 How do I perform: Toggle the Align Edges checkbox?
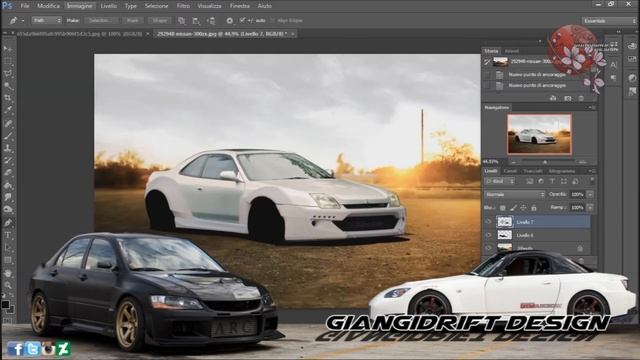[x=273, y=20]
